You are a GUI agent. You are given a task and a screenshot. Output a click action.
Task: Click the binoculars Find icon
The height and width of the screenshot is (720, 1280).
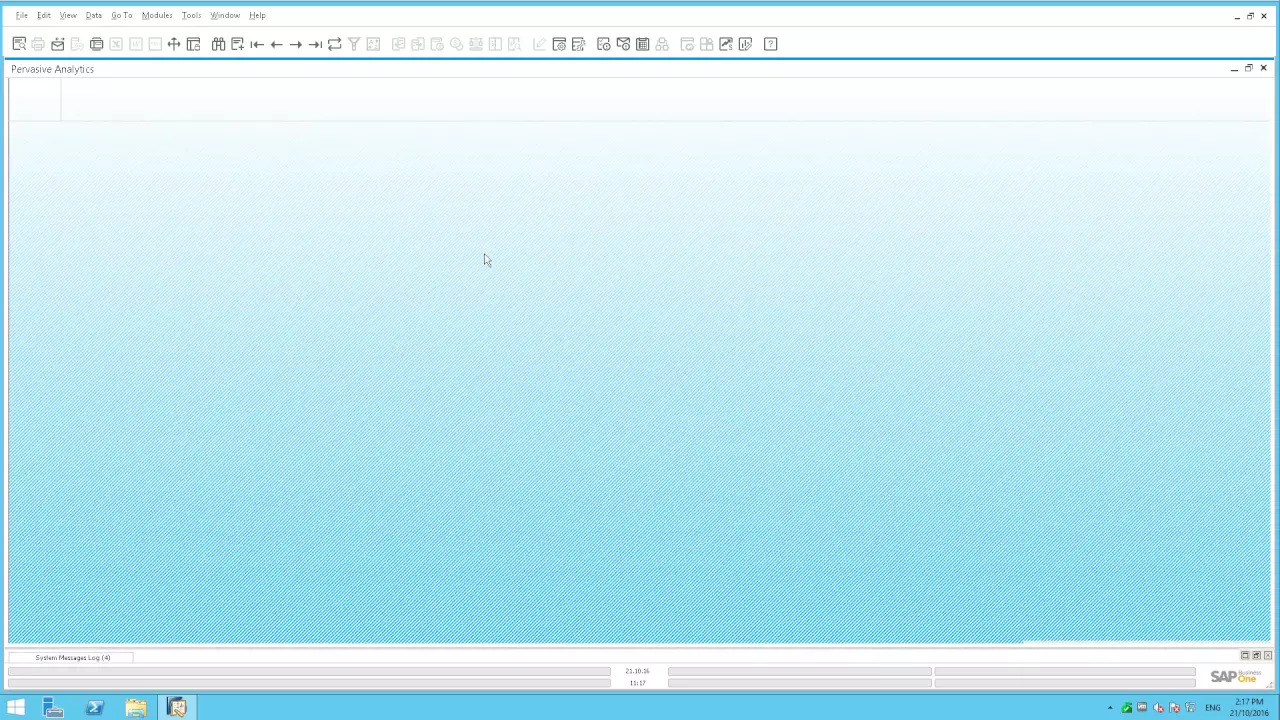click(x=218, y=43)
